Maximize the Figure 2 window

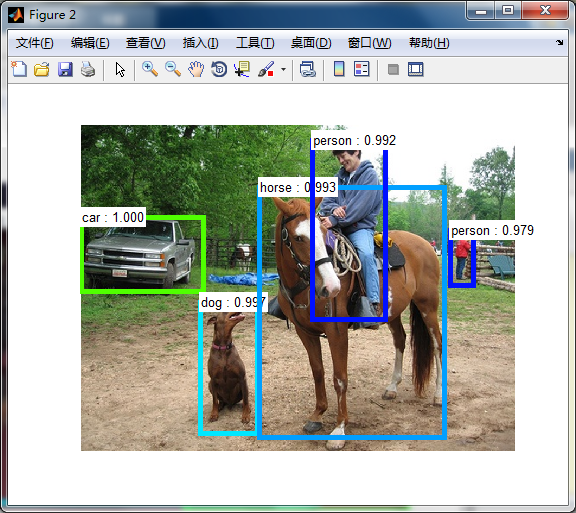point(508,11)
